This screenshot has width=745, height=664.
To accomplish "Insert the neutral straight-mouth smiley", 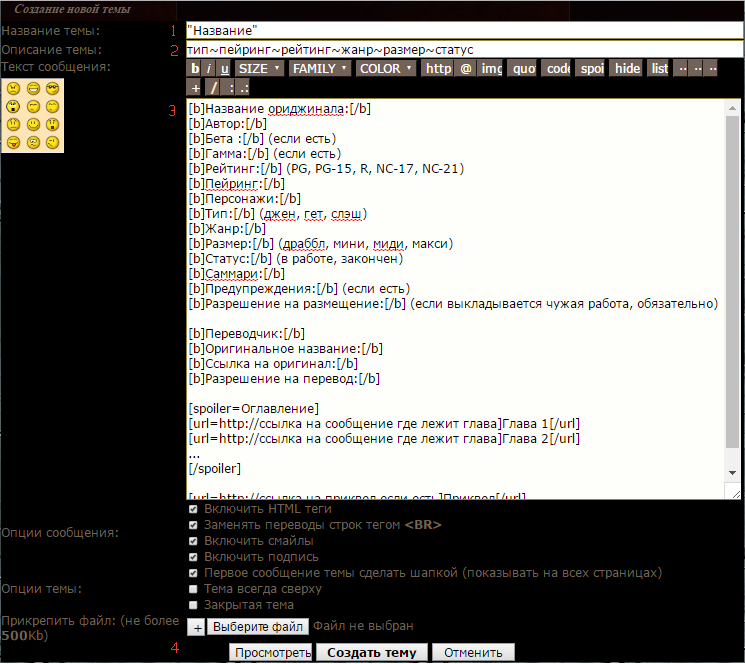I will pyautogui.click(x=13, y=124).
